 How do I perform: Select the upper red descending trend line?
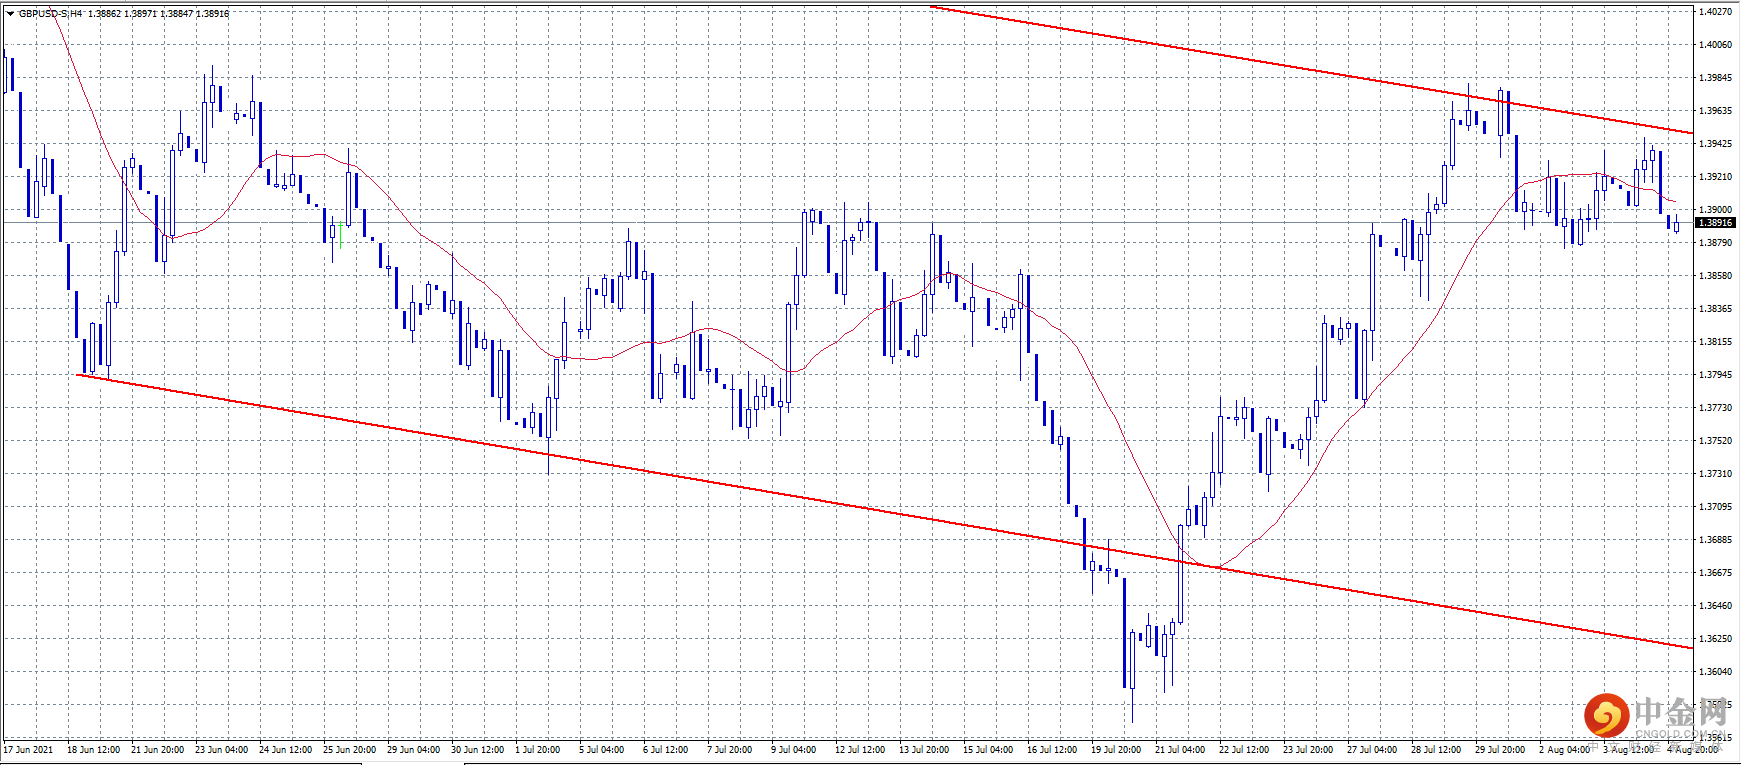1311,70
